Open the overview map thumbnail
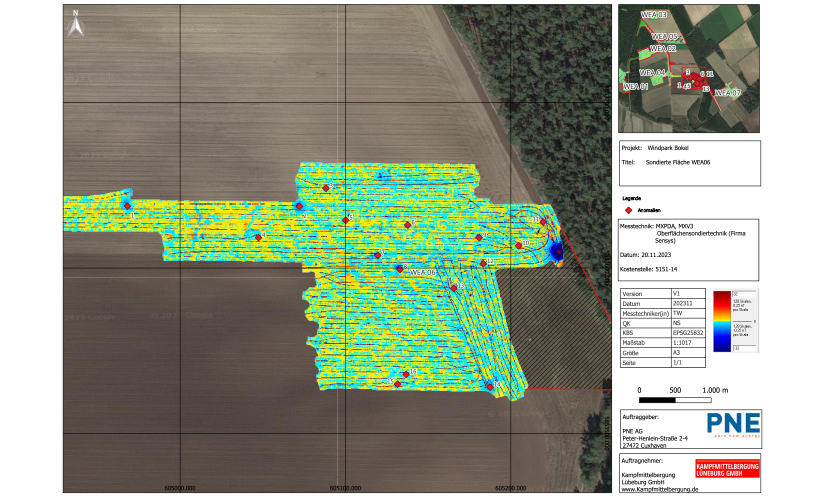Image resolution: width=825 pixels, height=500 pixels. pyautogui.click(x=689, y=68)
